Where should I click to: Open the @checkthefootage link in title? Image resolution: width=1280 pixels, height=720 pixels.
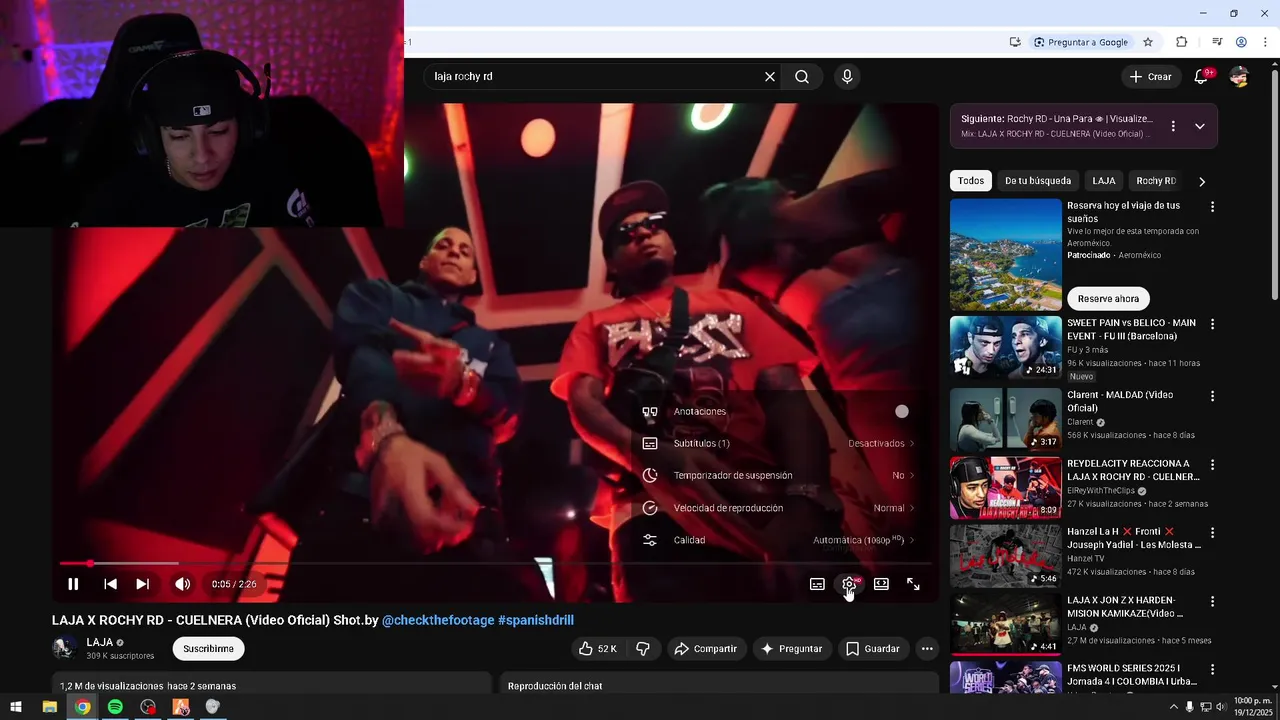(438, 620)
